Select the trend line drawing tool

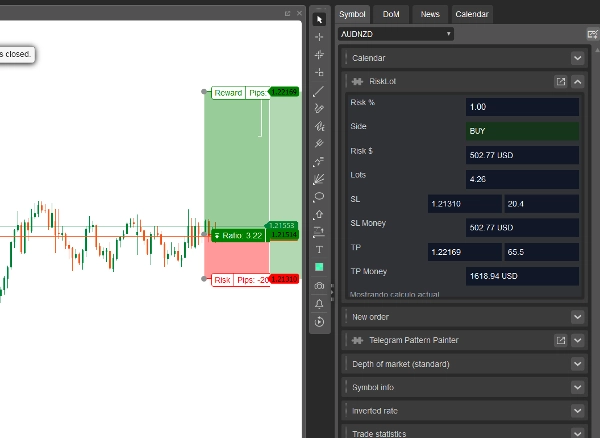point(319,91)
